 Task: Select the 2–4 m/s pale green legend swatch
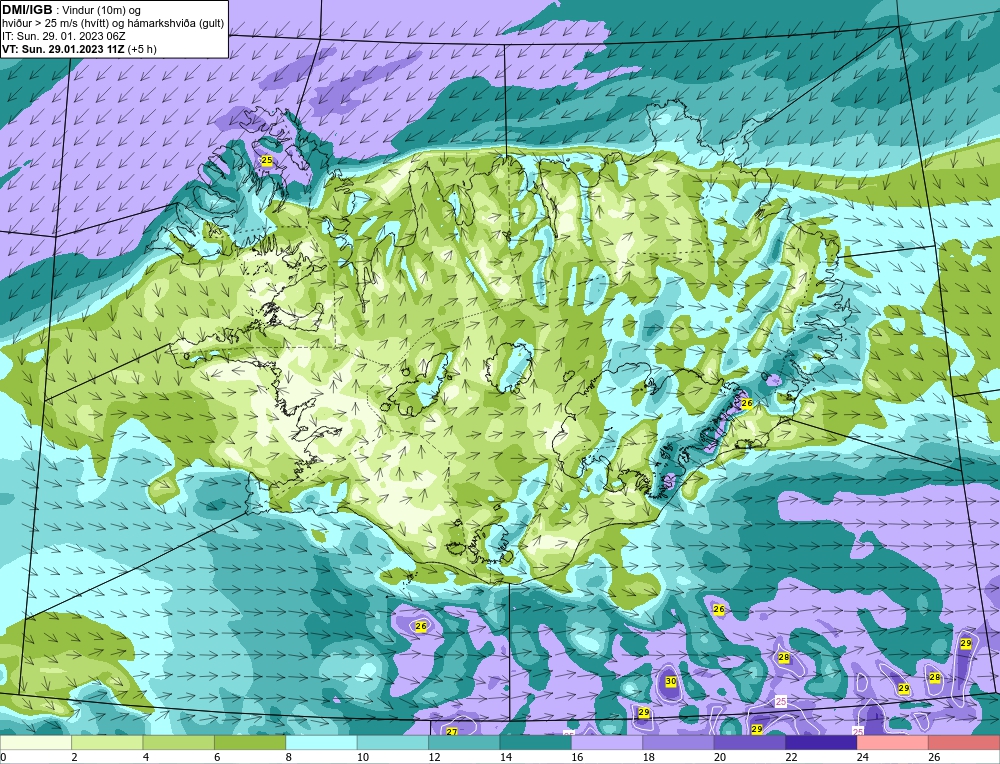[x=107, y=742]
